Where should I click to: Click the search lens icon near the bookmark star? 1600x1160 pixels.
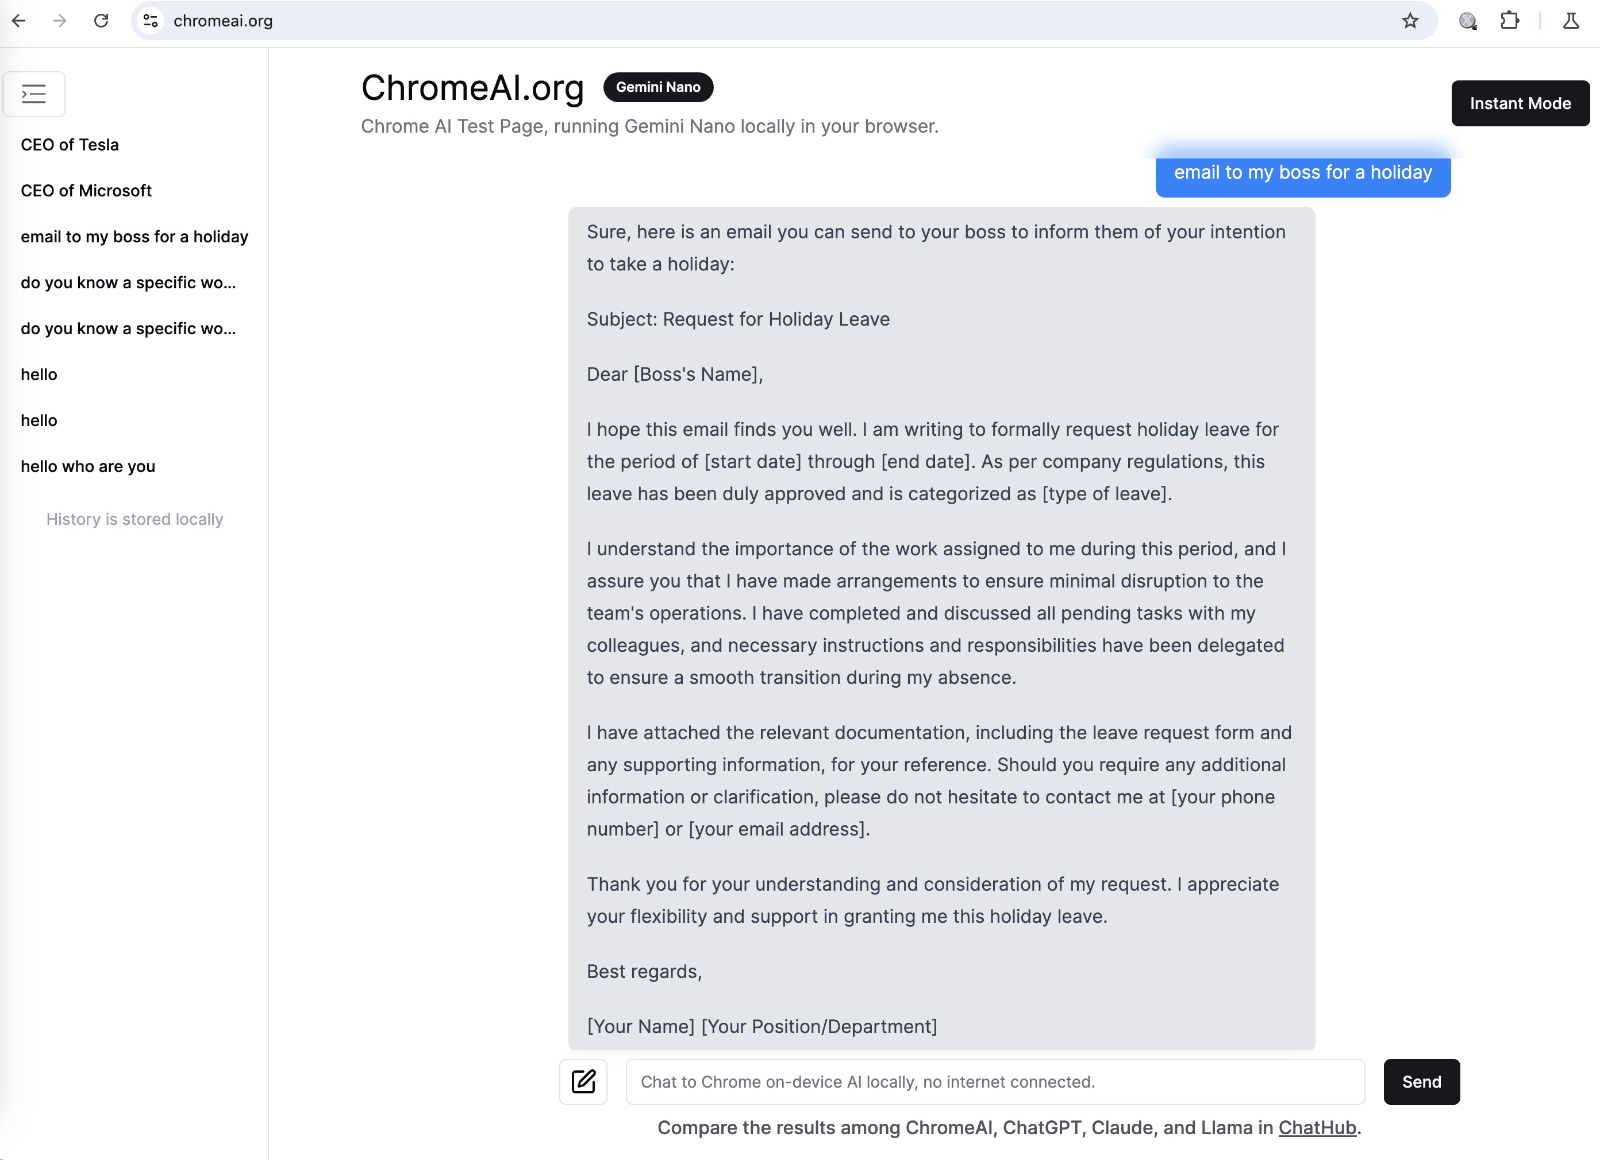tap(1466, 20)
